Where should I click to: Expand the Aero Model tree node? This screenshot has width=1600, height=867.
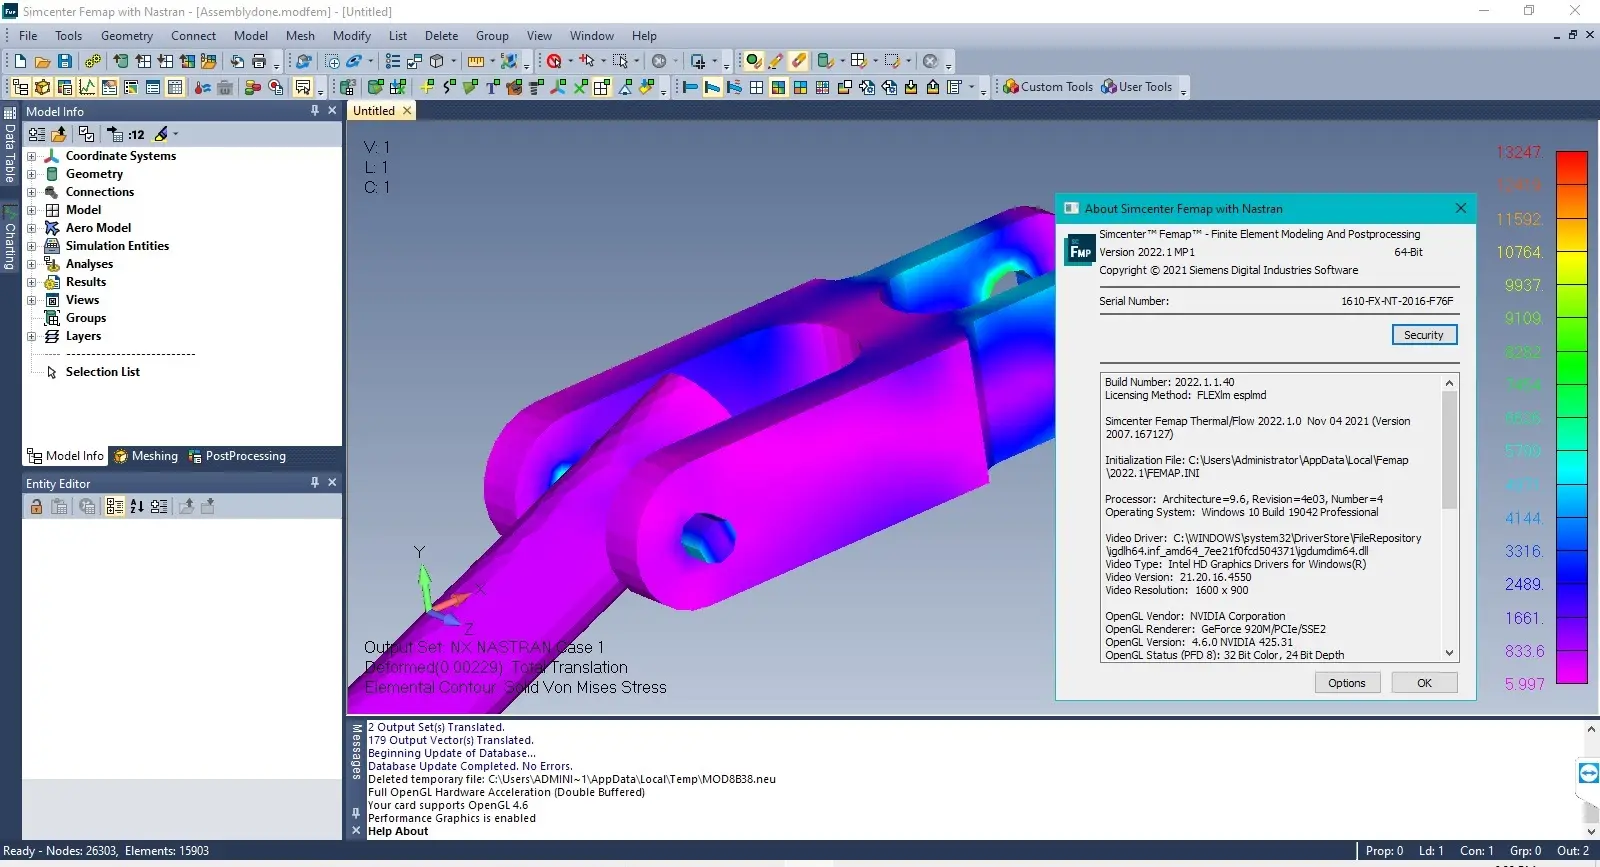tap(31, 228)
